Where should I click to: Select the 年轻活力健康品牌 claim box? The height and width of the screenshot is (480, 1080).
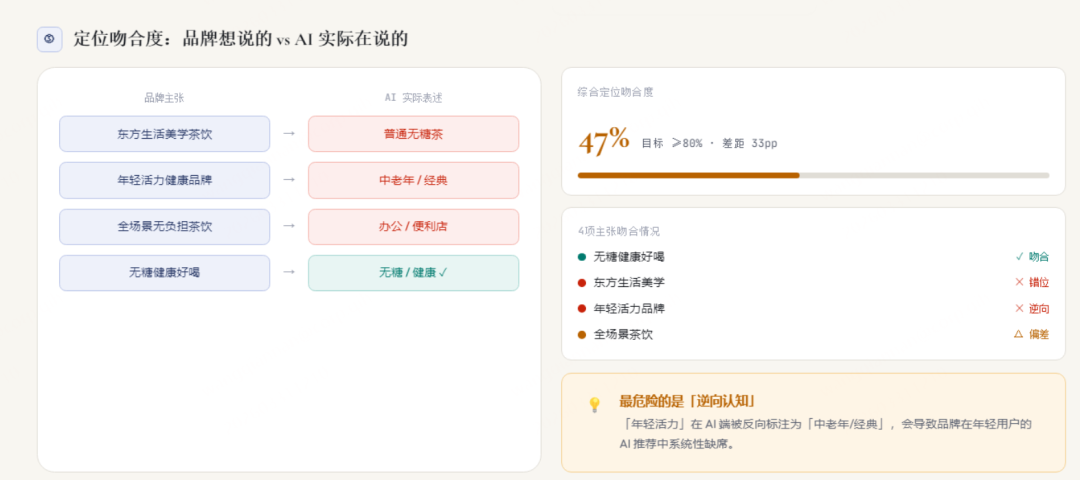pyautogui.click(x=164, y=180)
